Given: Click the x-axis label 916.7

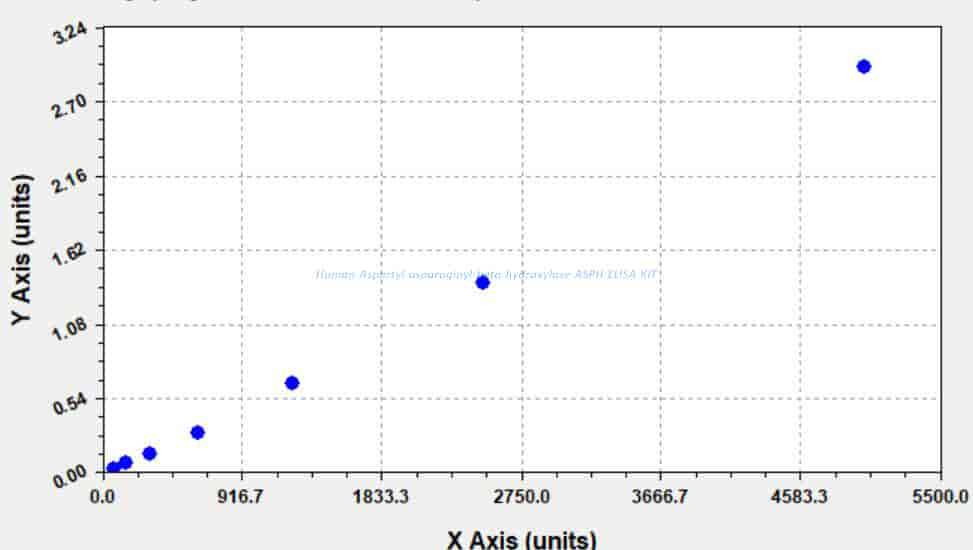Looking at the screenshot, I should click(x=243, y=497).
